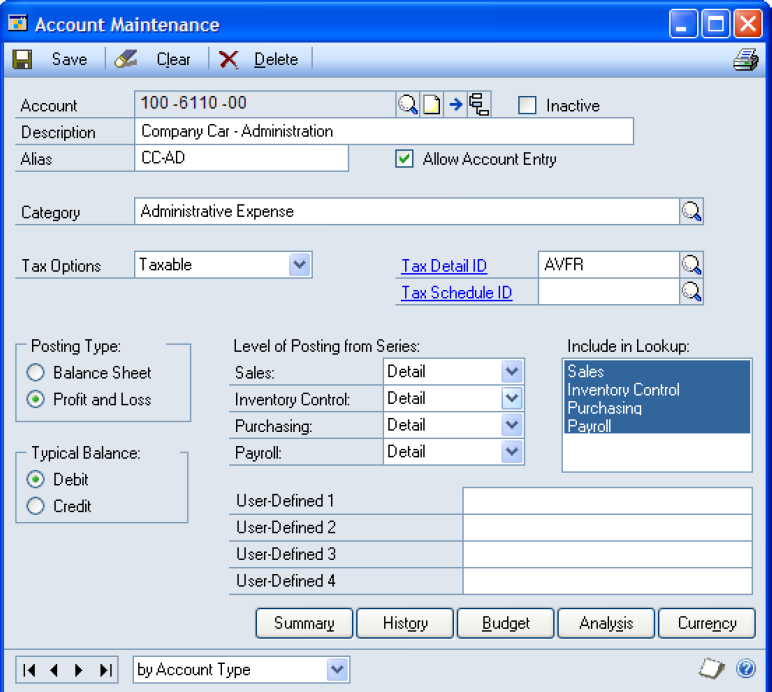Click Delete in the toolbar

(x=260, y=60)
